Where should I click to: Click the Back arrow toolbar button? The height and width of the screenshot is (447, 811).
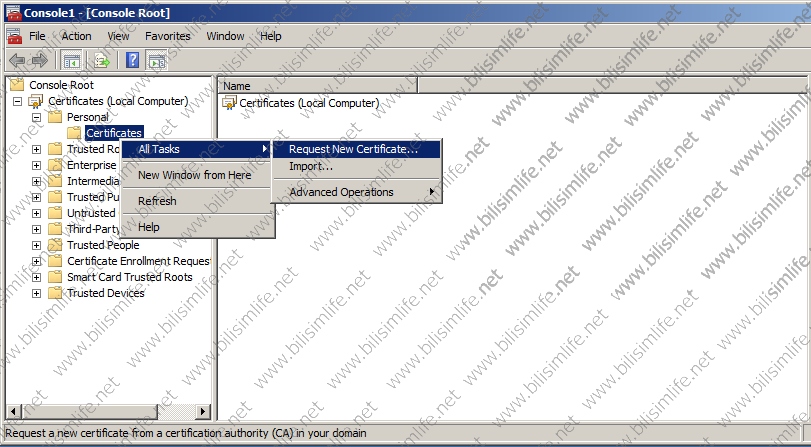tap(17, 61)
